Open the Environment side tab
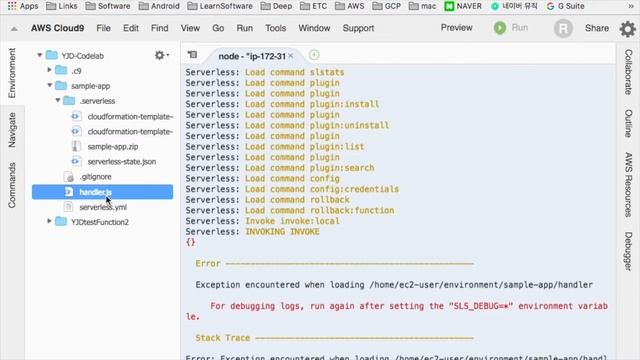Viewport: 640px width, 360px height. pos(12,73)
